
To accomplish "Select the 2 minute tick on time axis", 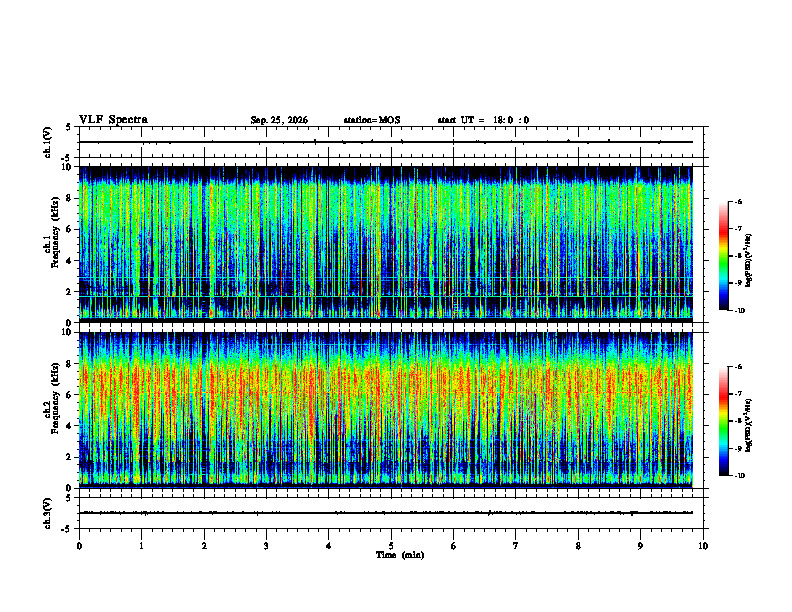I will tap(204, 546).
